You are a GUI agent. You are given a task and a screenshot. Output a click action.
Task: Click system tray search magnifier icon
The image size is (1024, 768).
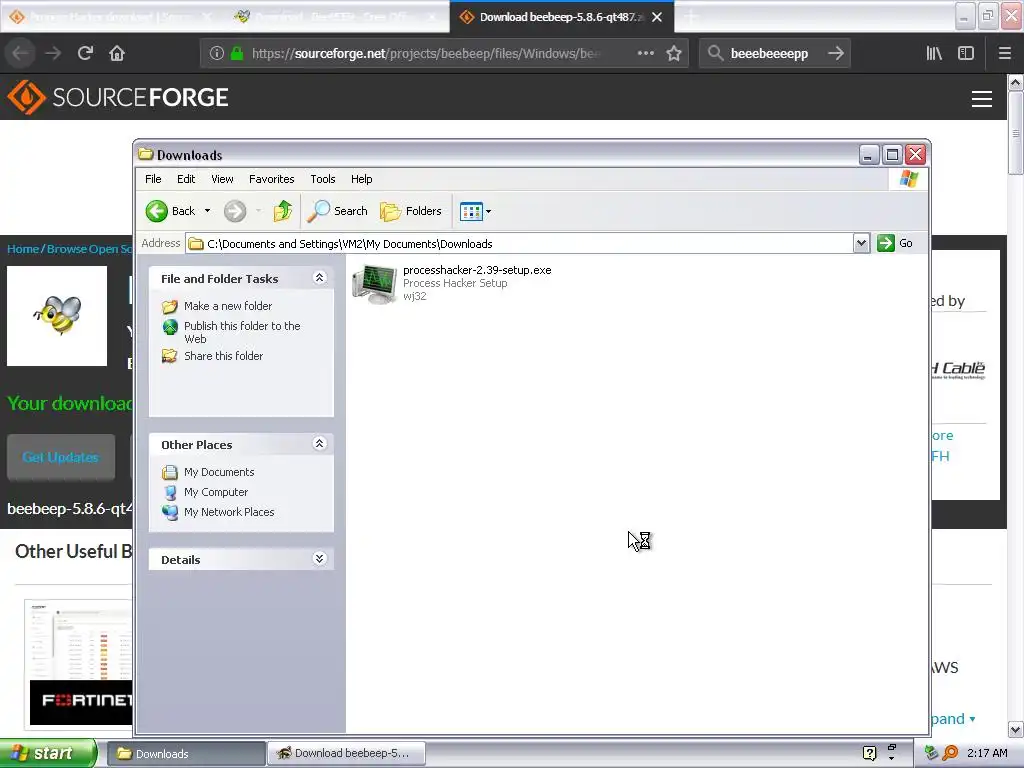(950, 753)
